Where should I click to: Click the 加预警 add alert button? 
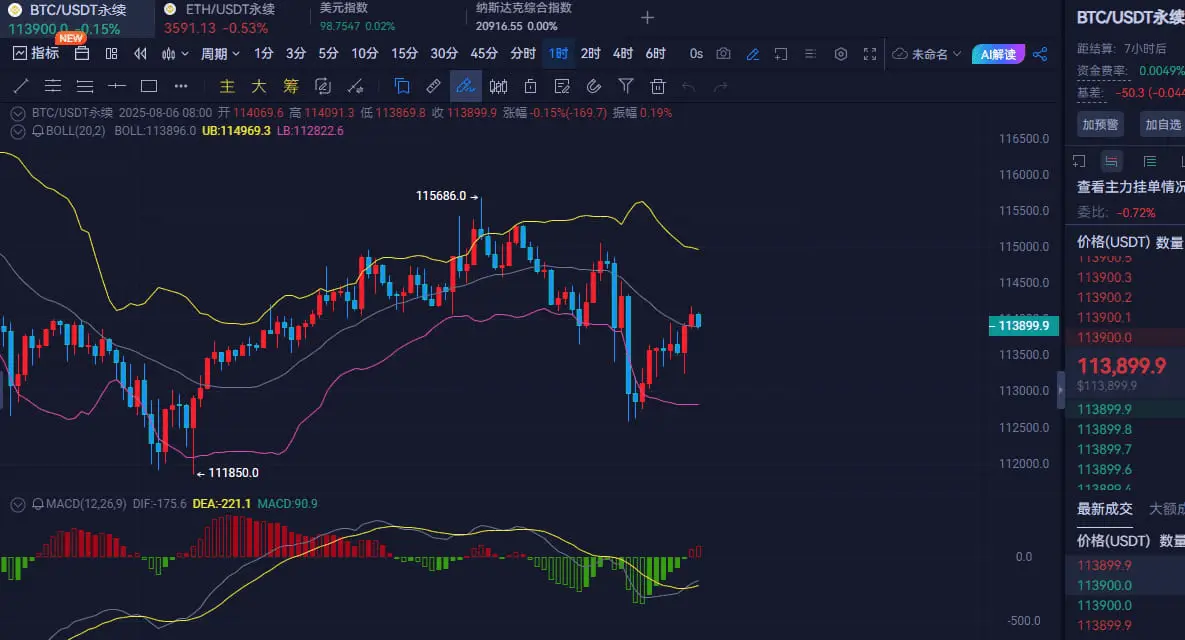coord(1100,125)
